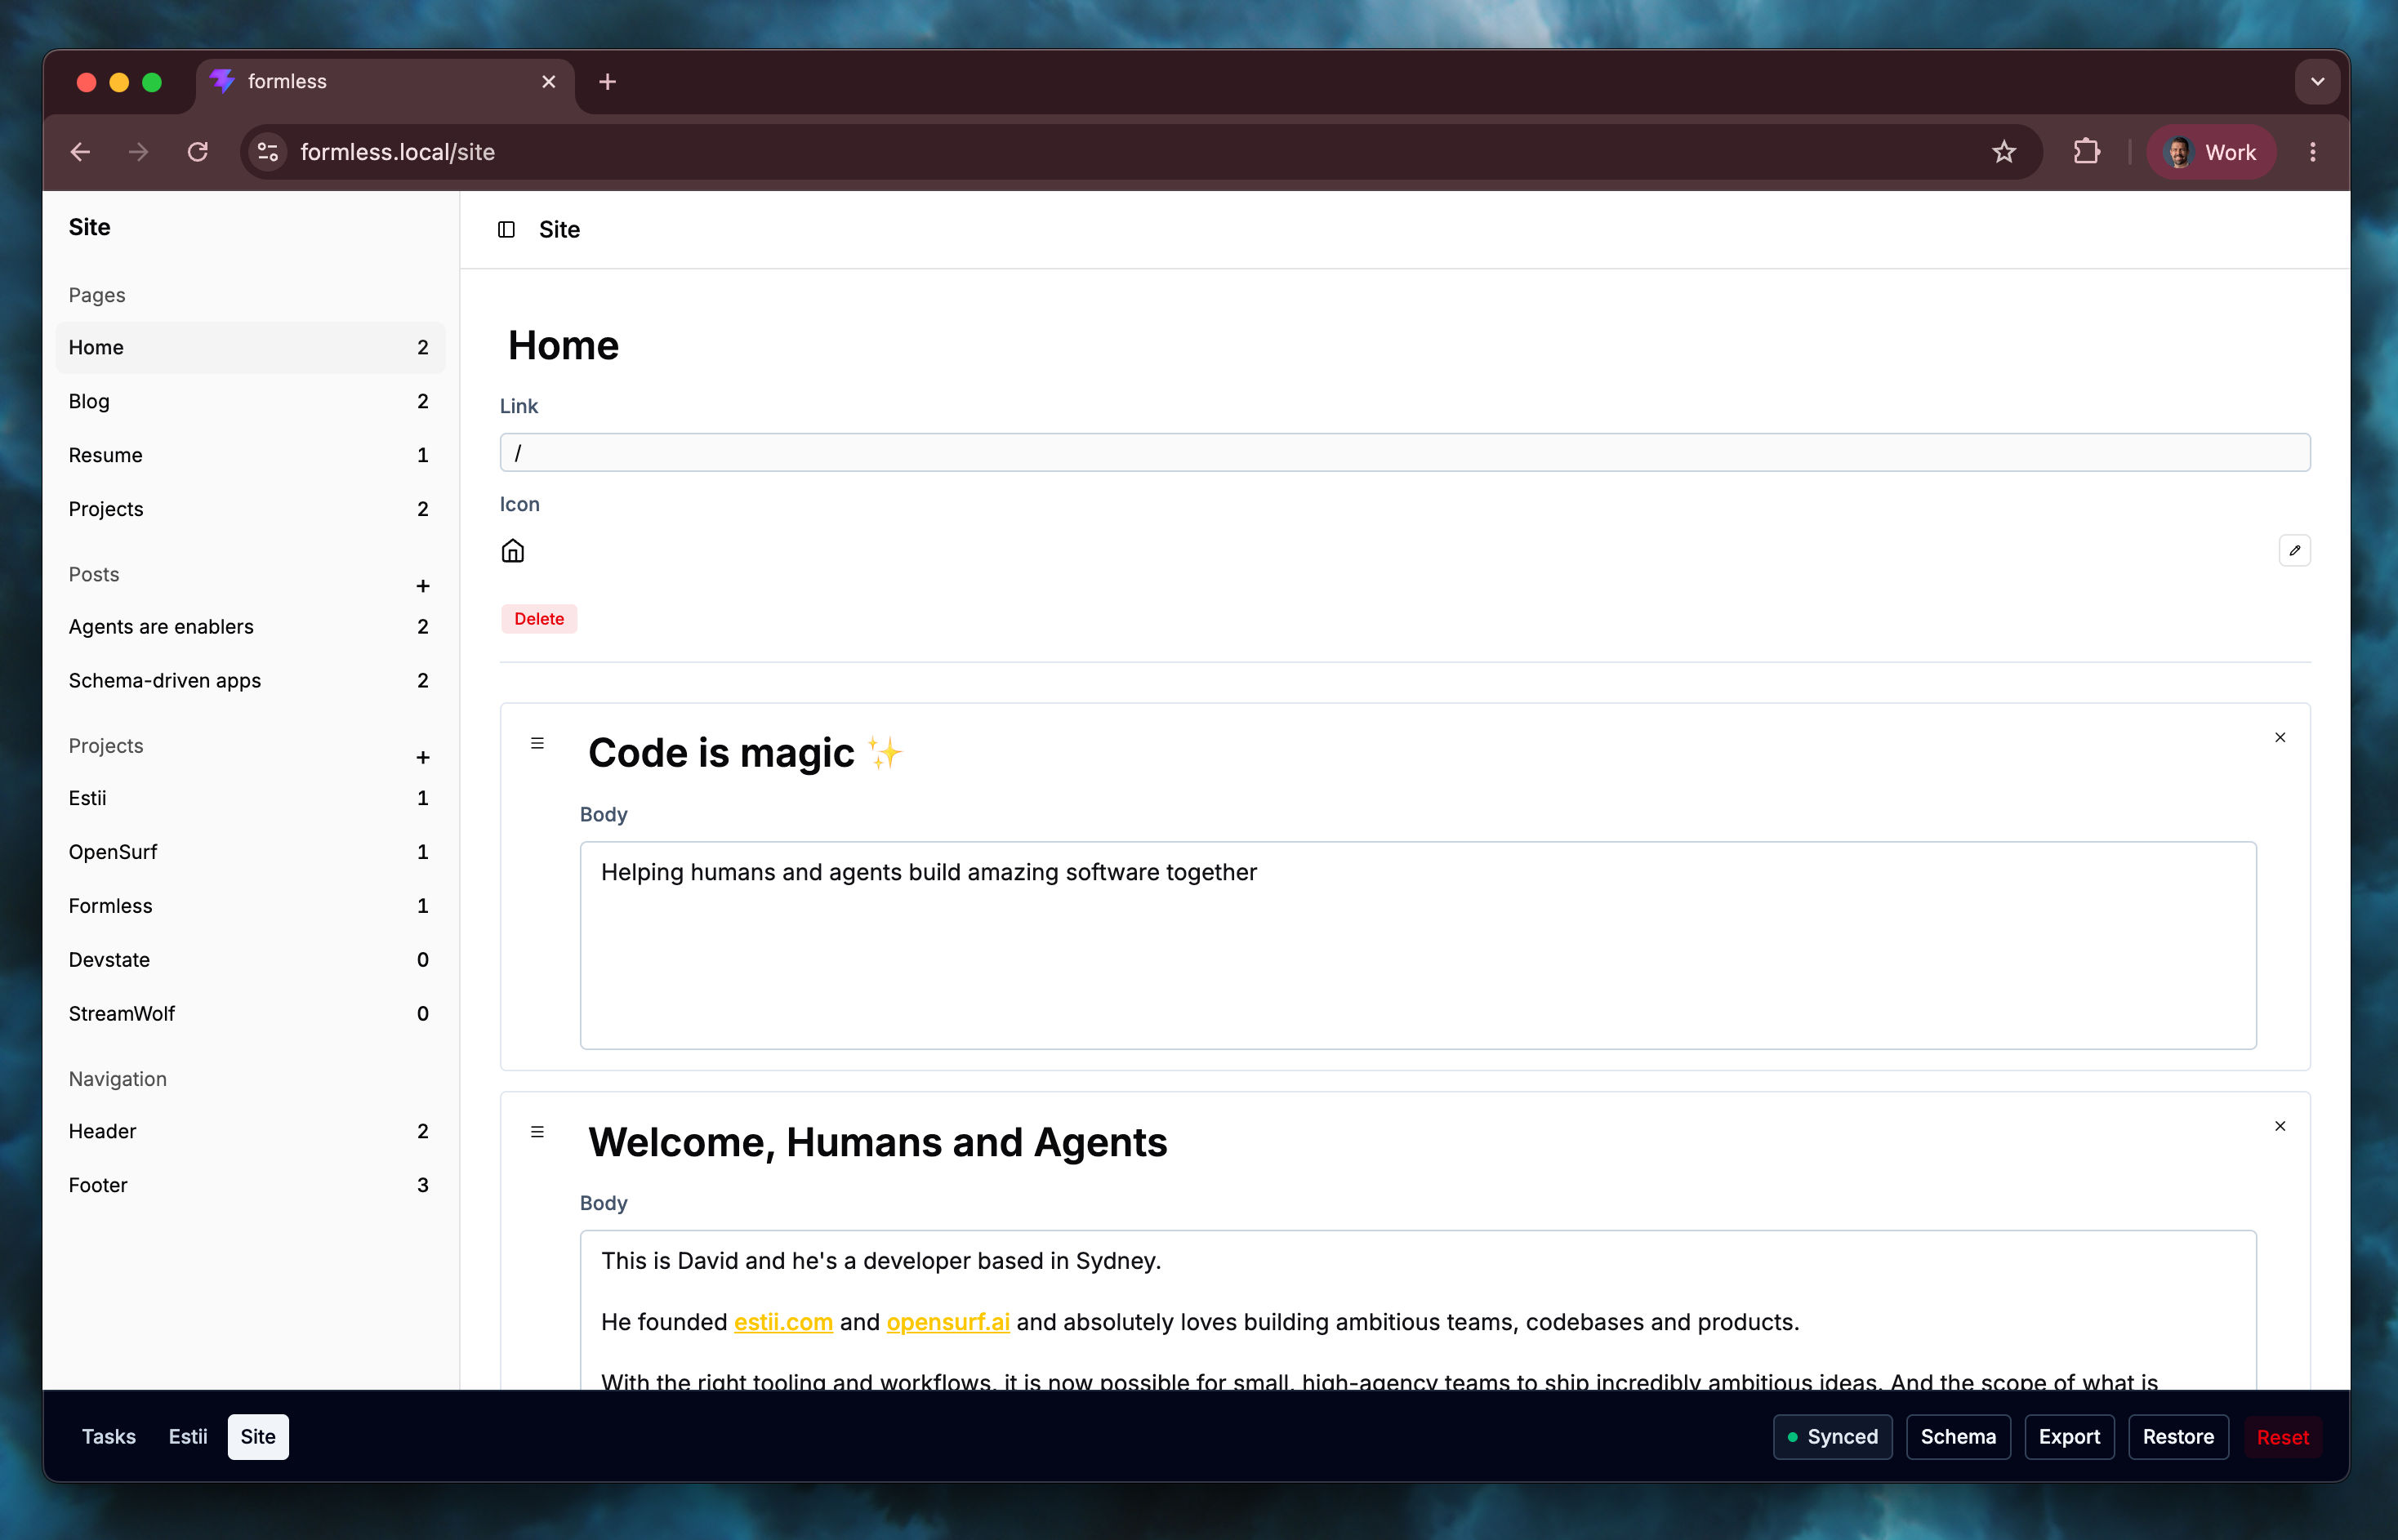Click the Site heading in sidebar
The image size is (2398, 1540).
point(89,228)
